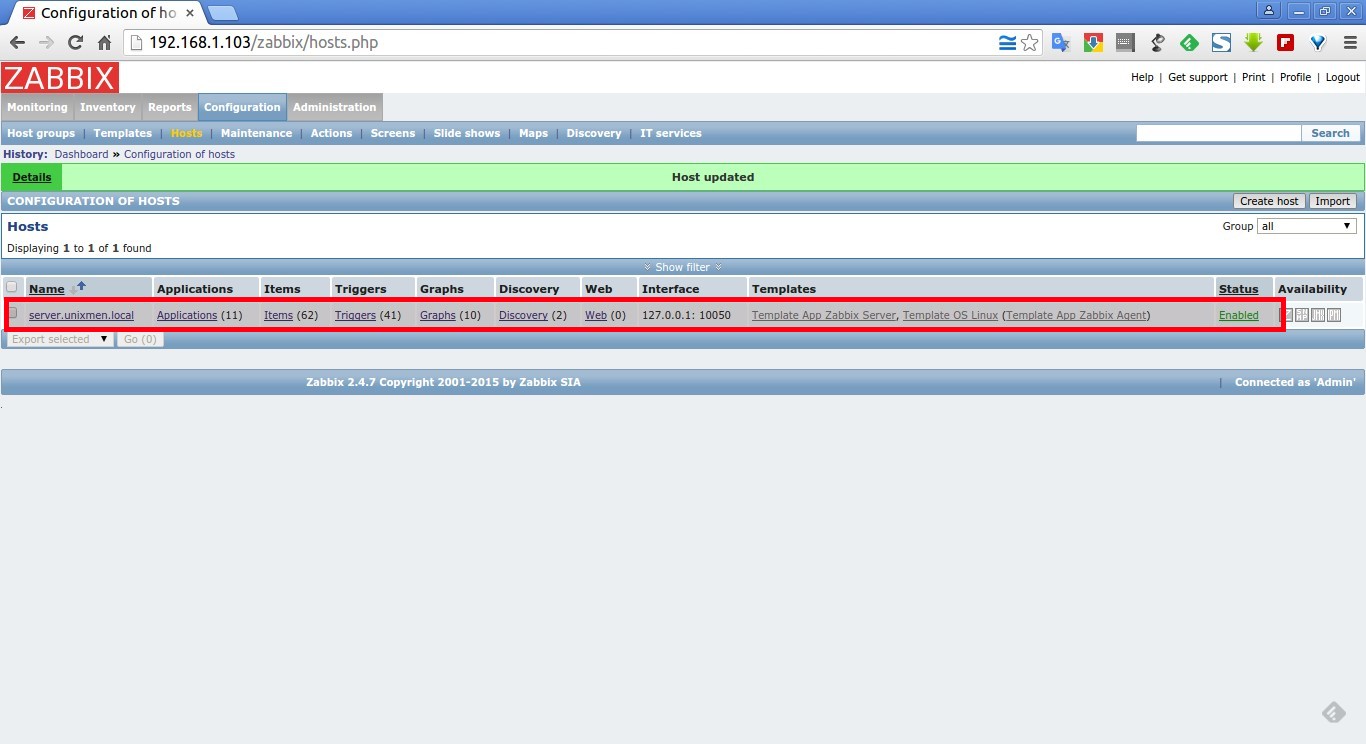Go to Actions submenu

[331, 133]
